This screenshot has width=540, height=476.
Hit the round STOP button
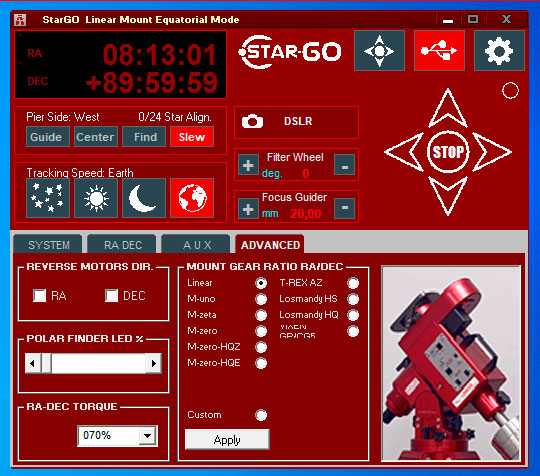[x=448, y=152]
